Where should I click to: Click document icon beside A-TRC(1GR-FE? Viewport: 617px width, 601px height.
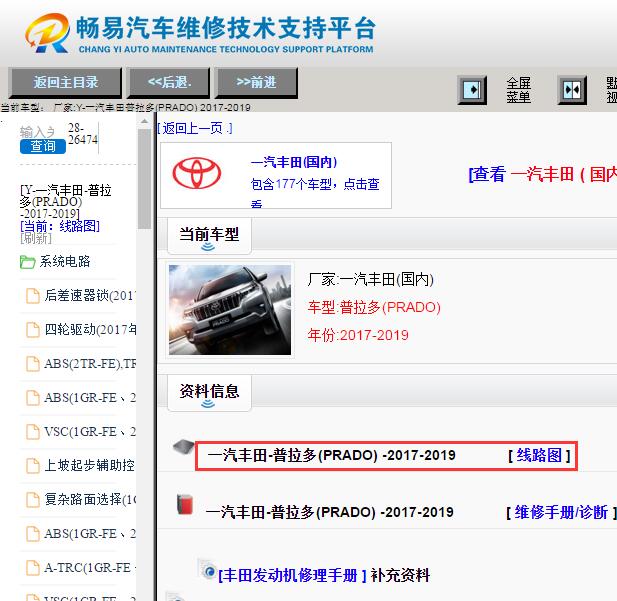[x=33, y=568]
